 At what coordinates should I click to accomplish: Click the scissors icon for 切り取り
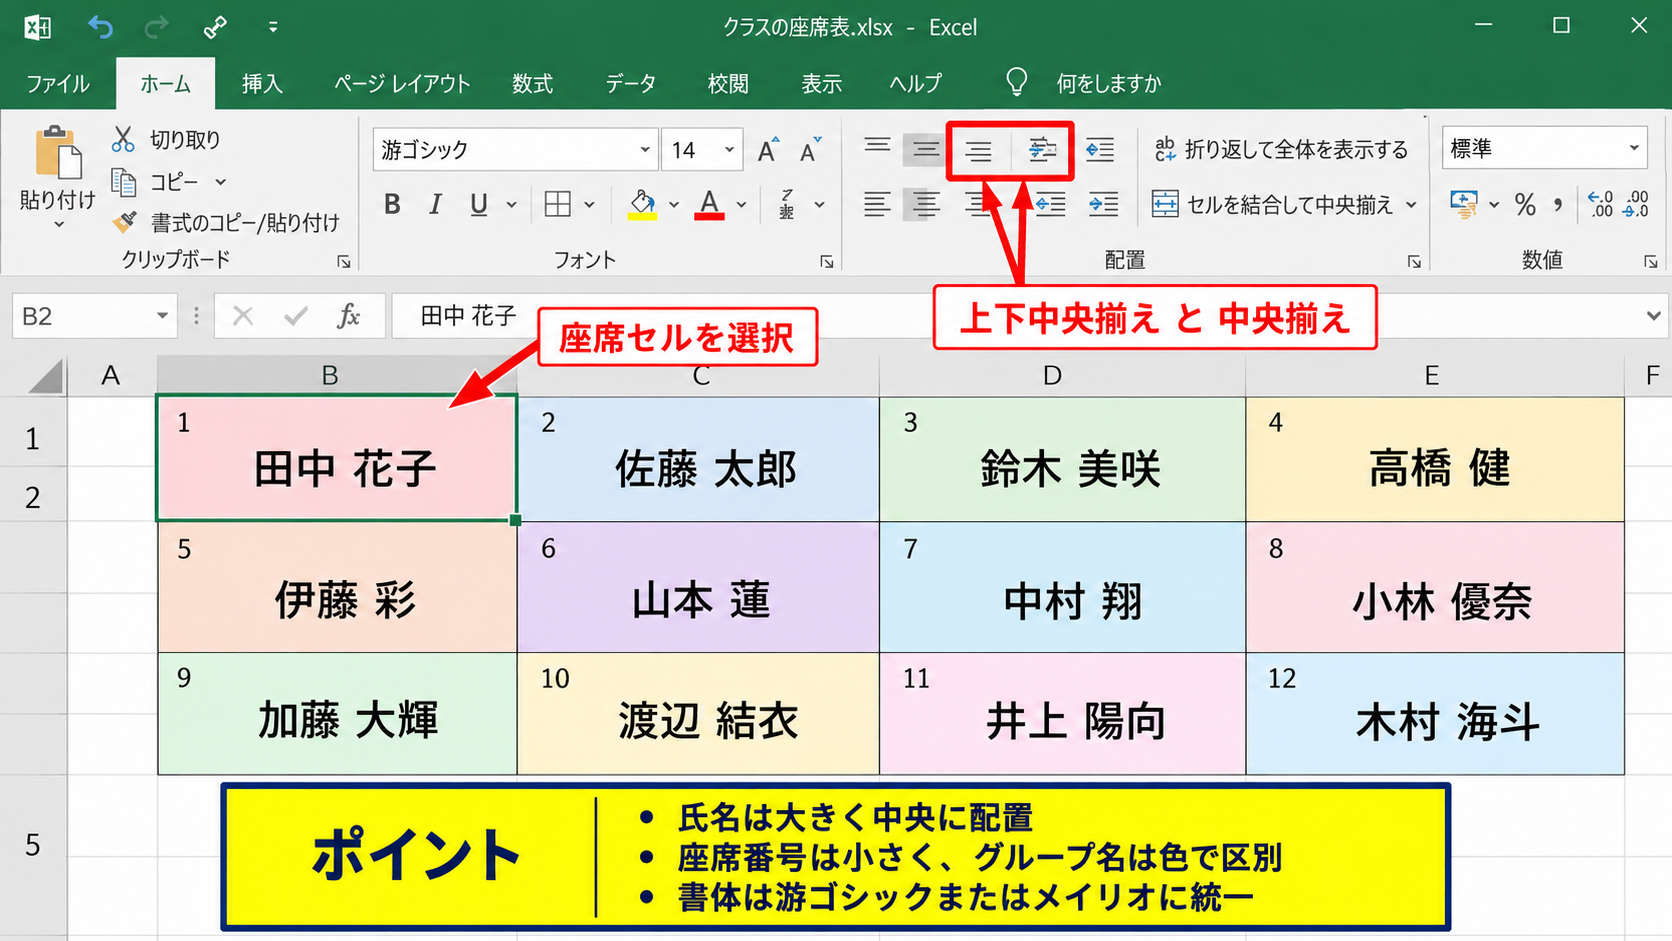123,139
